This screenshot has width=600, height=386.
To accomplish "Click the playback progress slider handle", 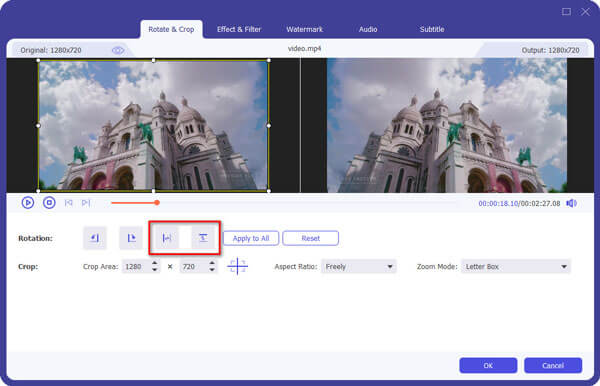I will pos(157,203).
